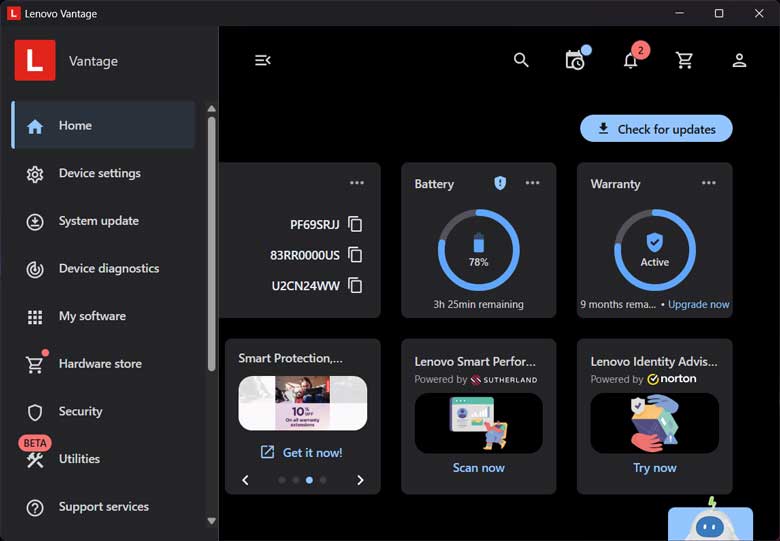Open the Security section

[103, 411]
